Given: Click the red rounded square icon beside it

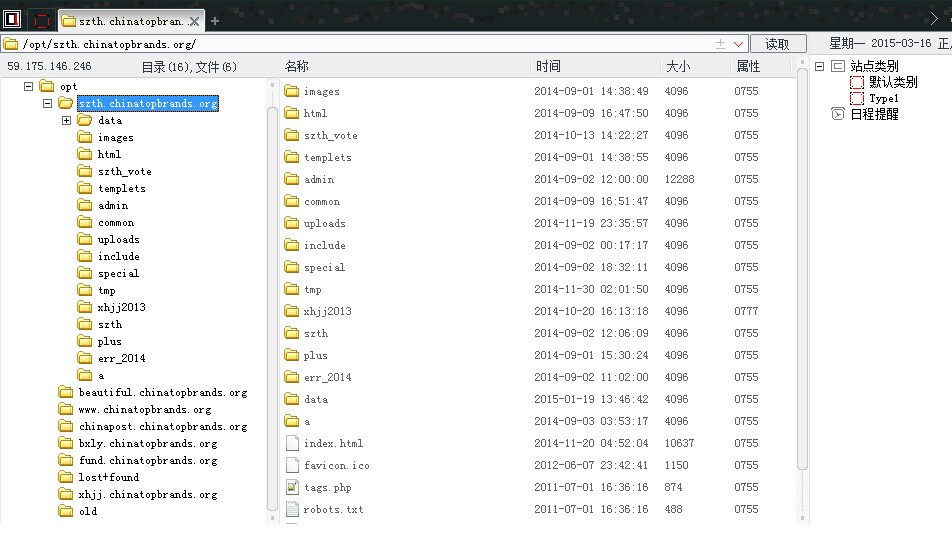Looking at the screenshot, I should click(42, 21).
